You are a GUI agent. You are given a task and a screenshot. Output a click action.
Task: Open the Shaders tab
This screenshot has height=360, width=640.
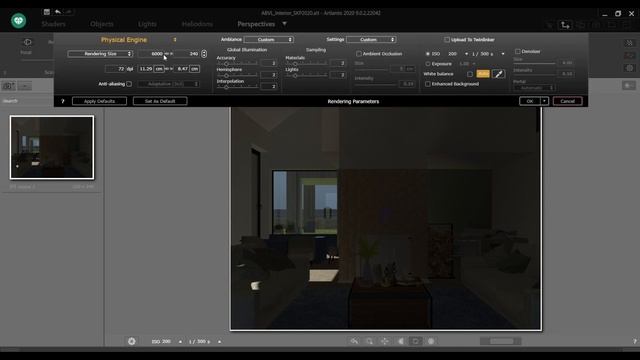pyautogui.click(x=53, y=24)
